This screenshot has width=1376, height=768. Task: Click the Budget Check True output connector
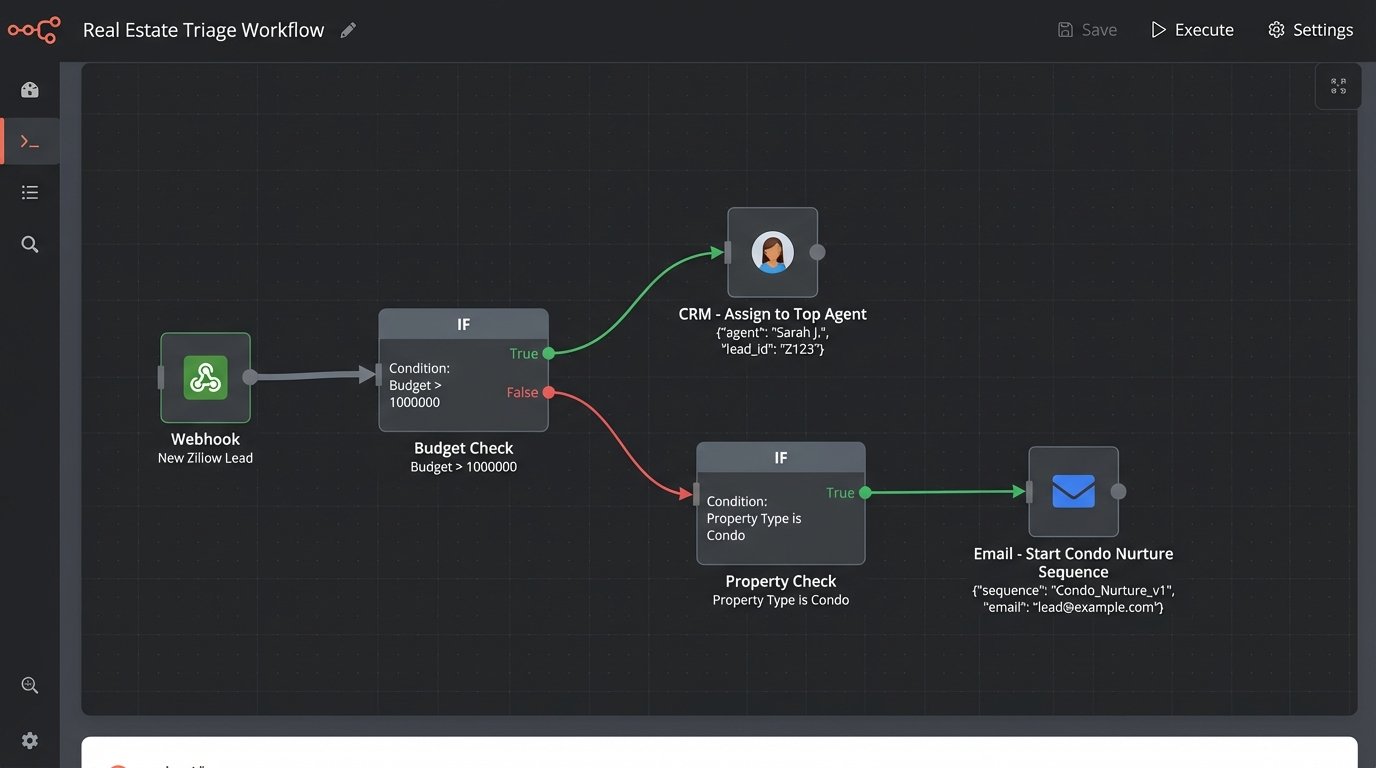(x=548, y=353)
